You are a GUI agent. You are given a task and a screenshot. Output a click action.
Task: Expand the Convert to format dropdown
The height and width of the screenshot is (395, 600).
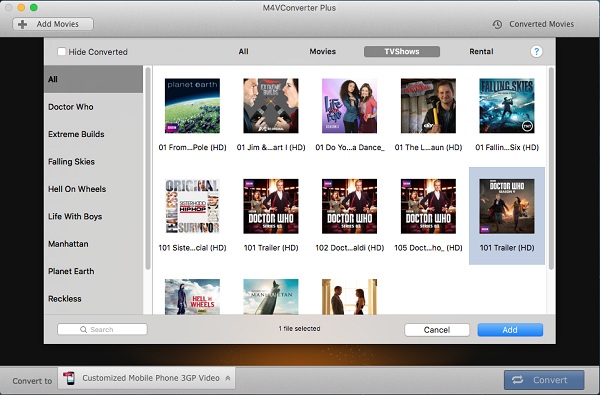[x=147, y=378]
